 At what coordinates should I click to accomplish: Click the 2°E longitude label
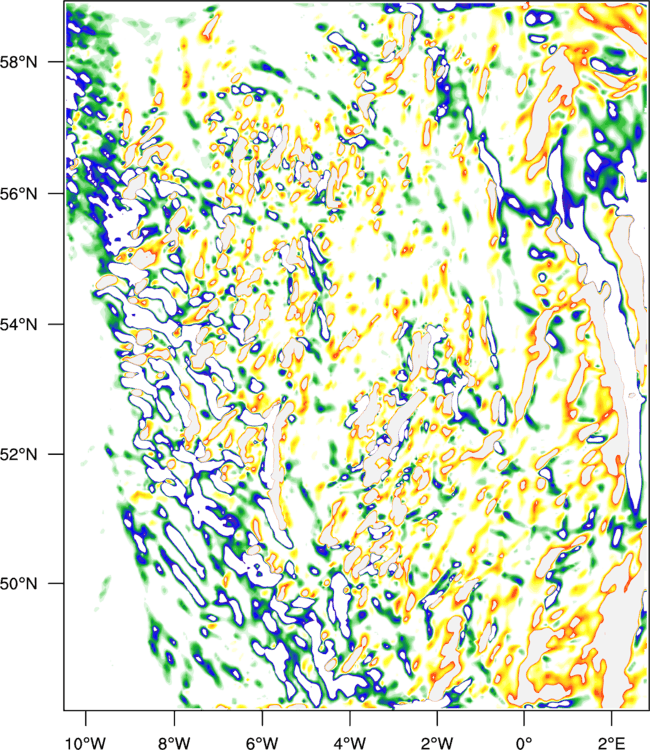point(612,743)
